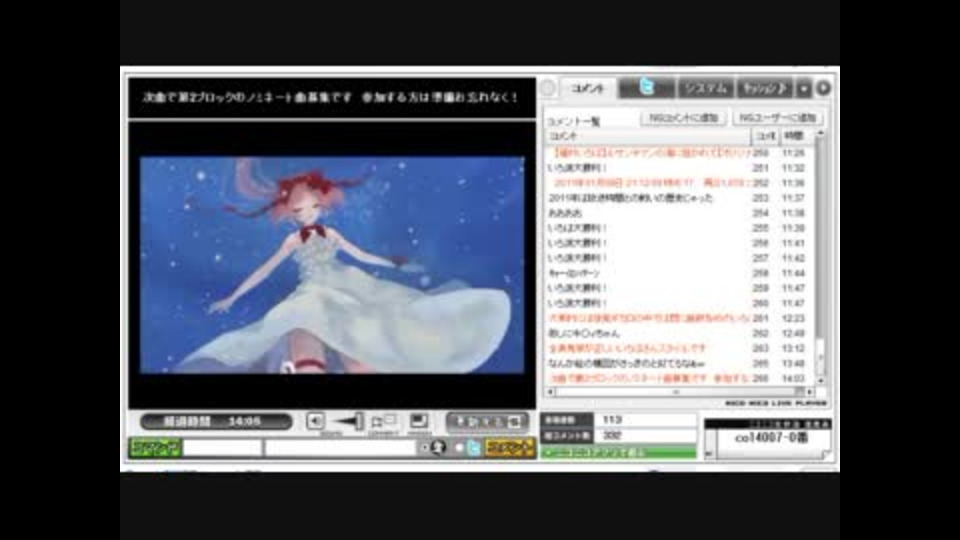The height and width of the screenshot is (540, 960).
Task: Open the Twitter bird tab
Action: (647, 88)
